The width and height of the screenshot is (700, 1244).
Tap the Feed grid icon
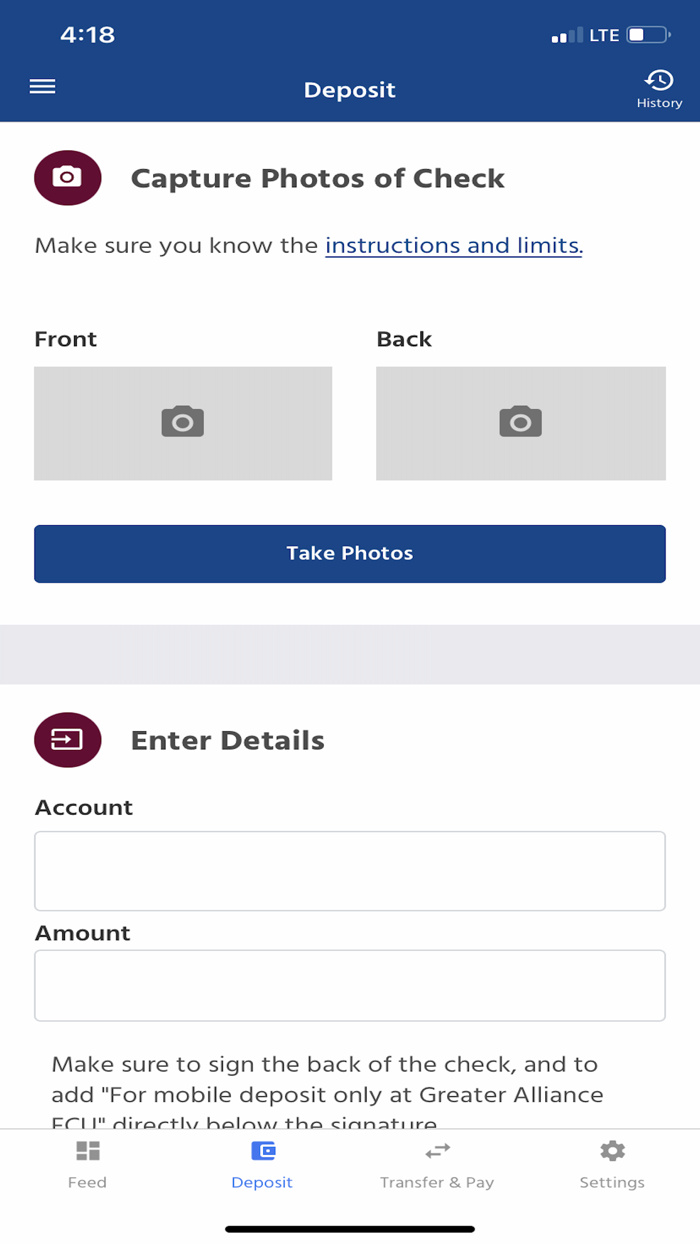88,1151
